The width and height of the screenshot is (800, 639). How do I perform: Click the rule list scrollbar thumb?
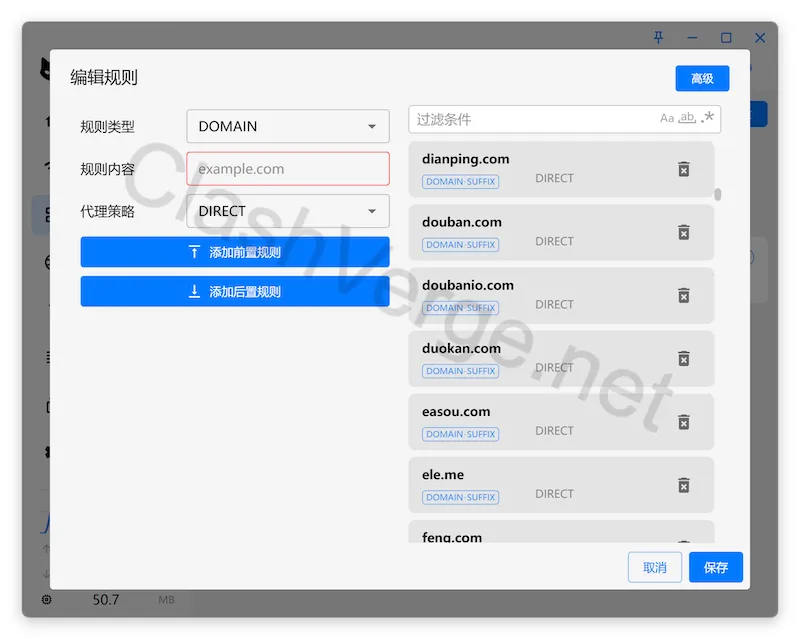point(718,194)
